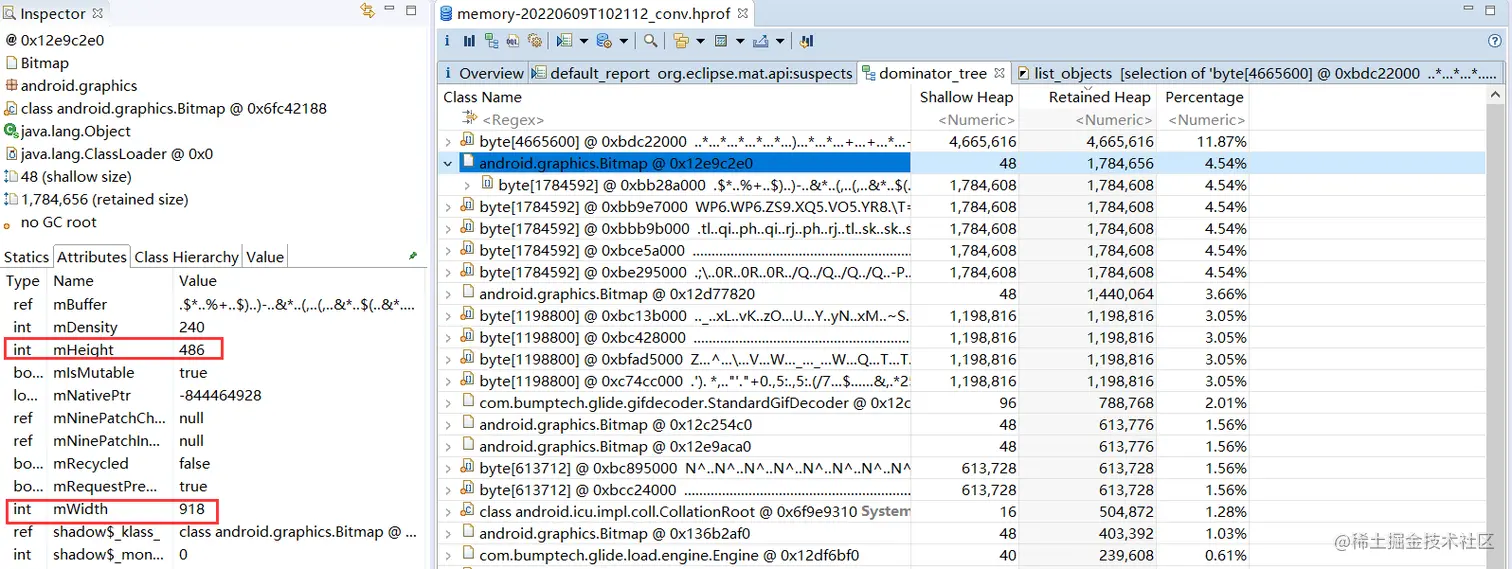Click java.lang.Object superclass in Inspector
This screenshot has height=569, width=1512.
[76, 131]
